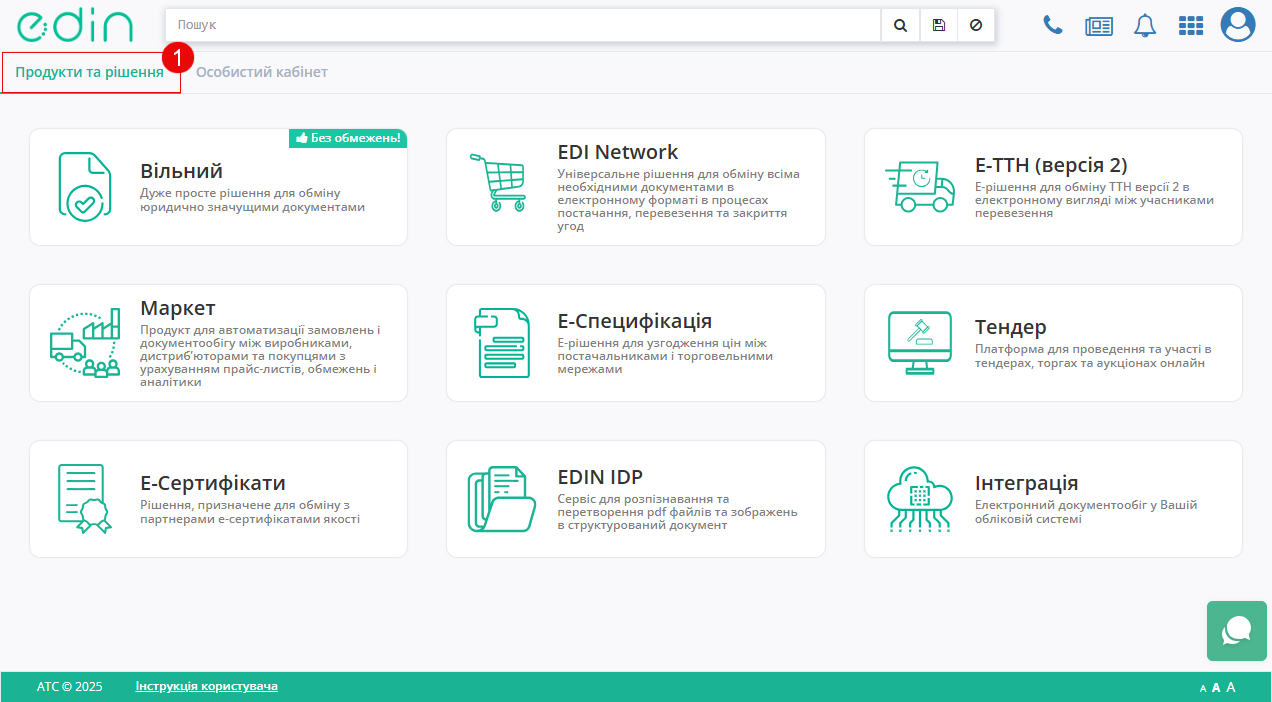Image resolution: width=1272 pixels, height=702 pixels.
Task: Open the phone contact icon
Action: pyautogui.click(x=1053, y=25)
